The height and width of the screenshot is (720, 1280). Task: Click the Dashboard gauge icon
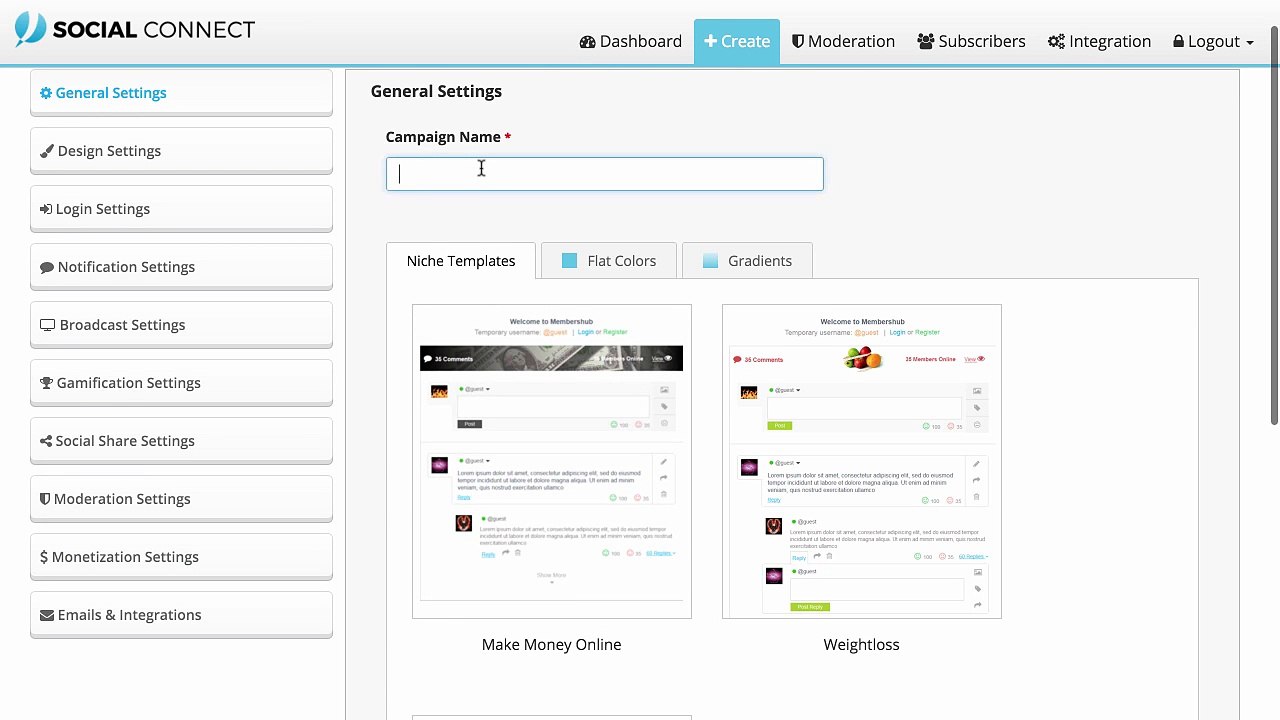[587, 41]
